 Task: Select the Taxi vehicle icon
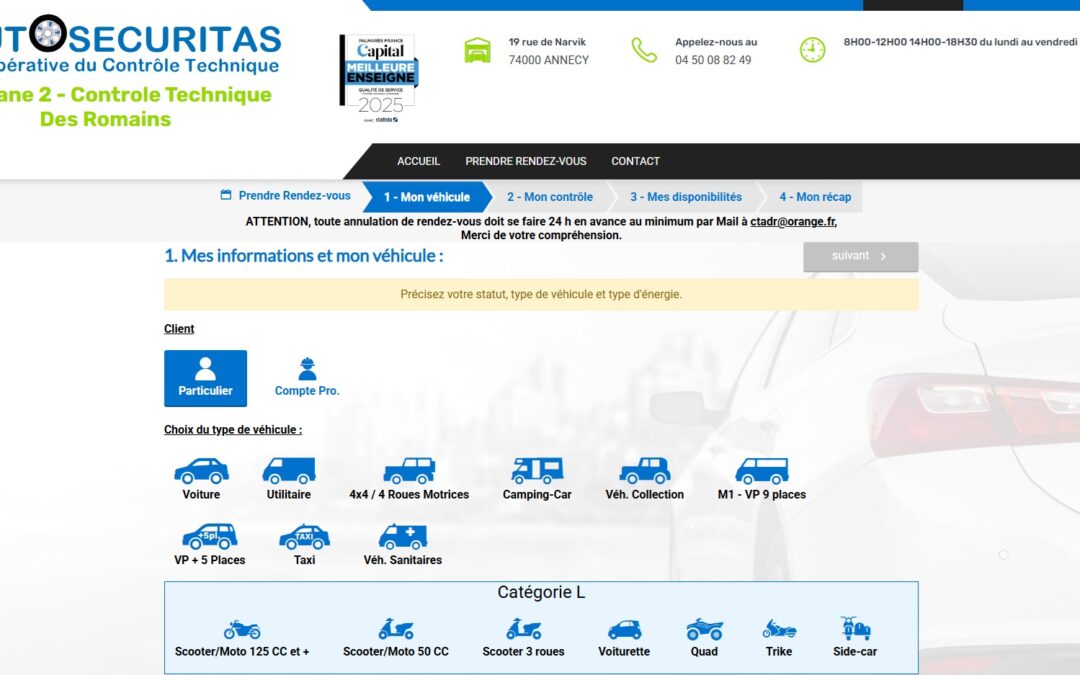[304, 537]
